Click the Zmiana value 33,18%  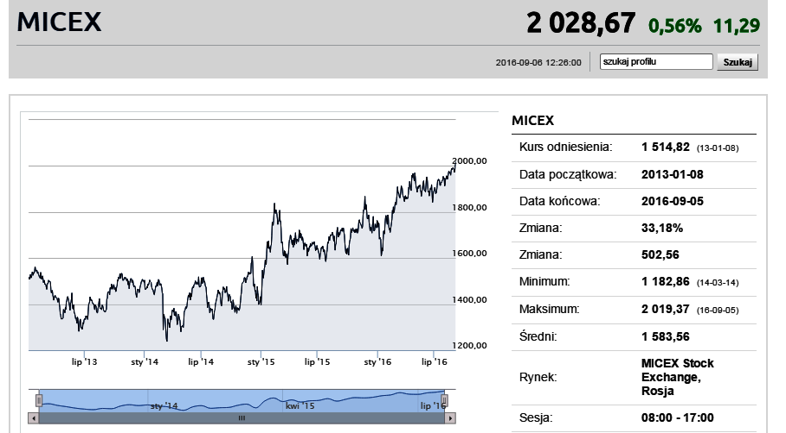tap(662, 228)
